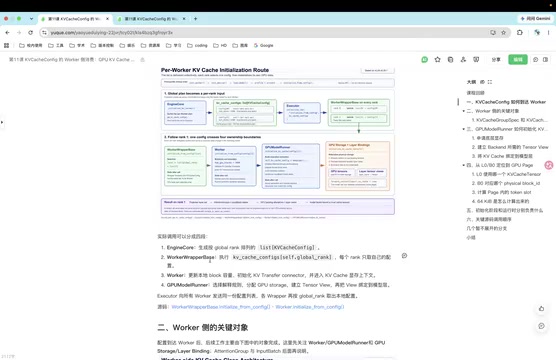Viewport: 556px width, 360px height.
Task: Open the Google bookmark
Action: (263, 45)
